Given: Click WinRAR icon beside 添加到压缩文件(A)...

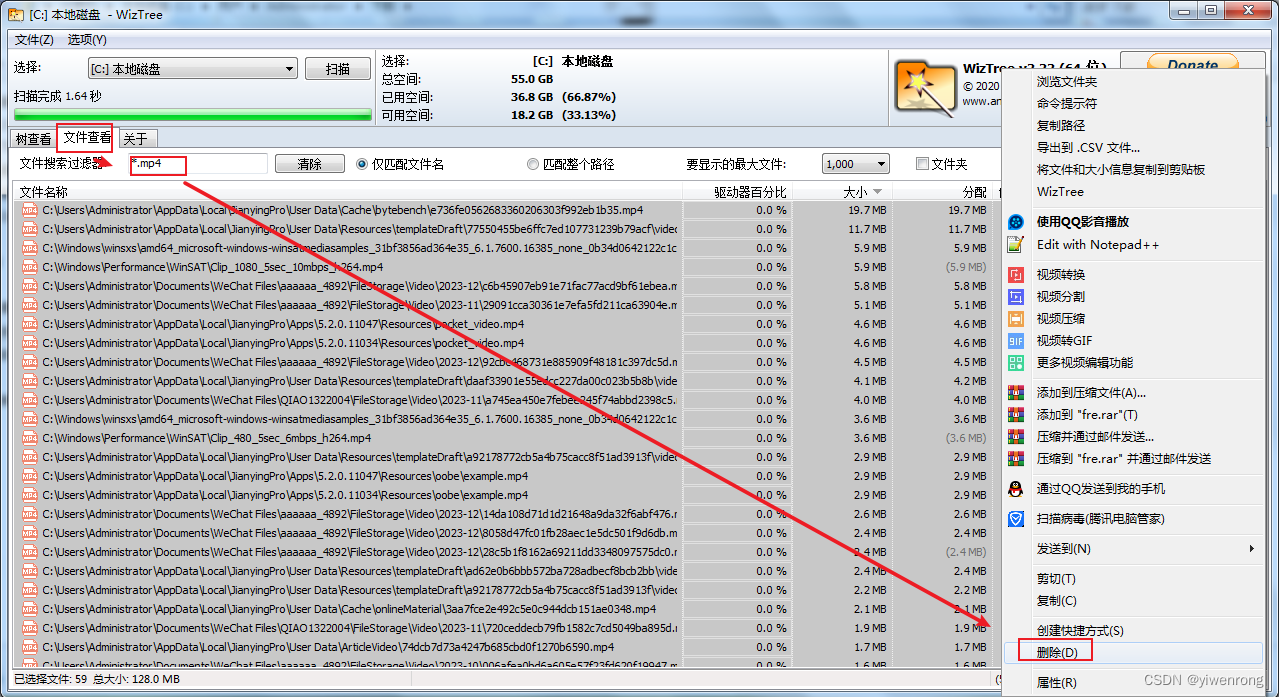Looking at the screenshot, I should 1016,393.
